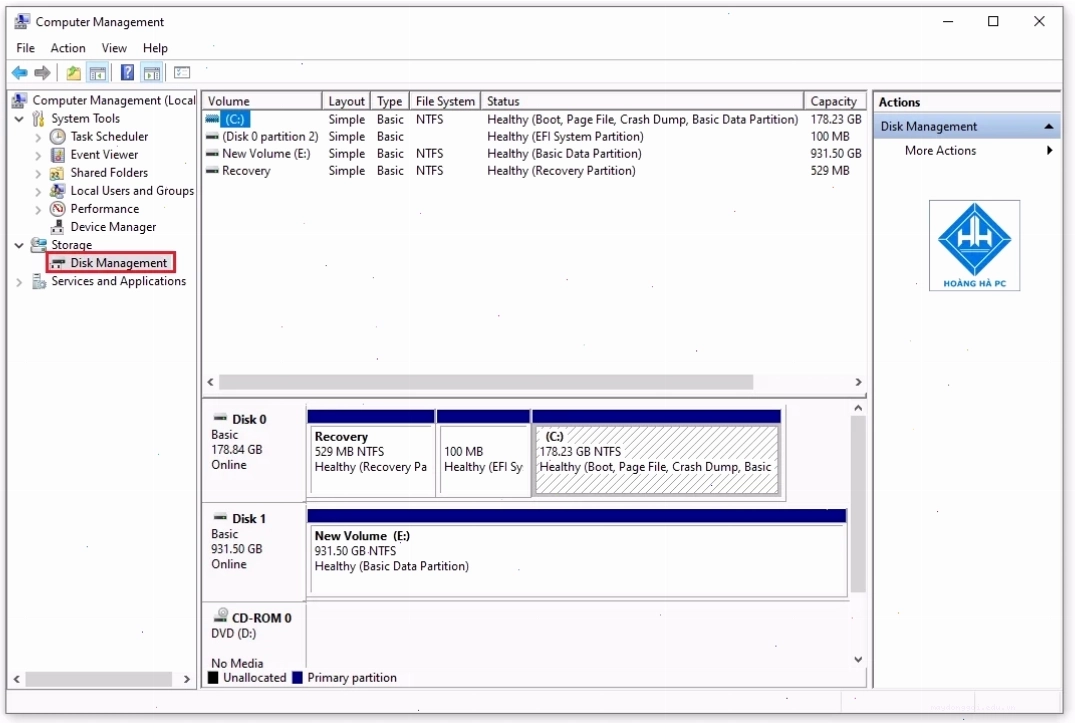
Task: Click the Disk 0 drive icon
Action: tap(221, 418)
